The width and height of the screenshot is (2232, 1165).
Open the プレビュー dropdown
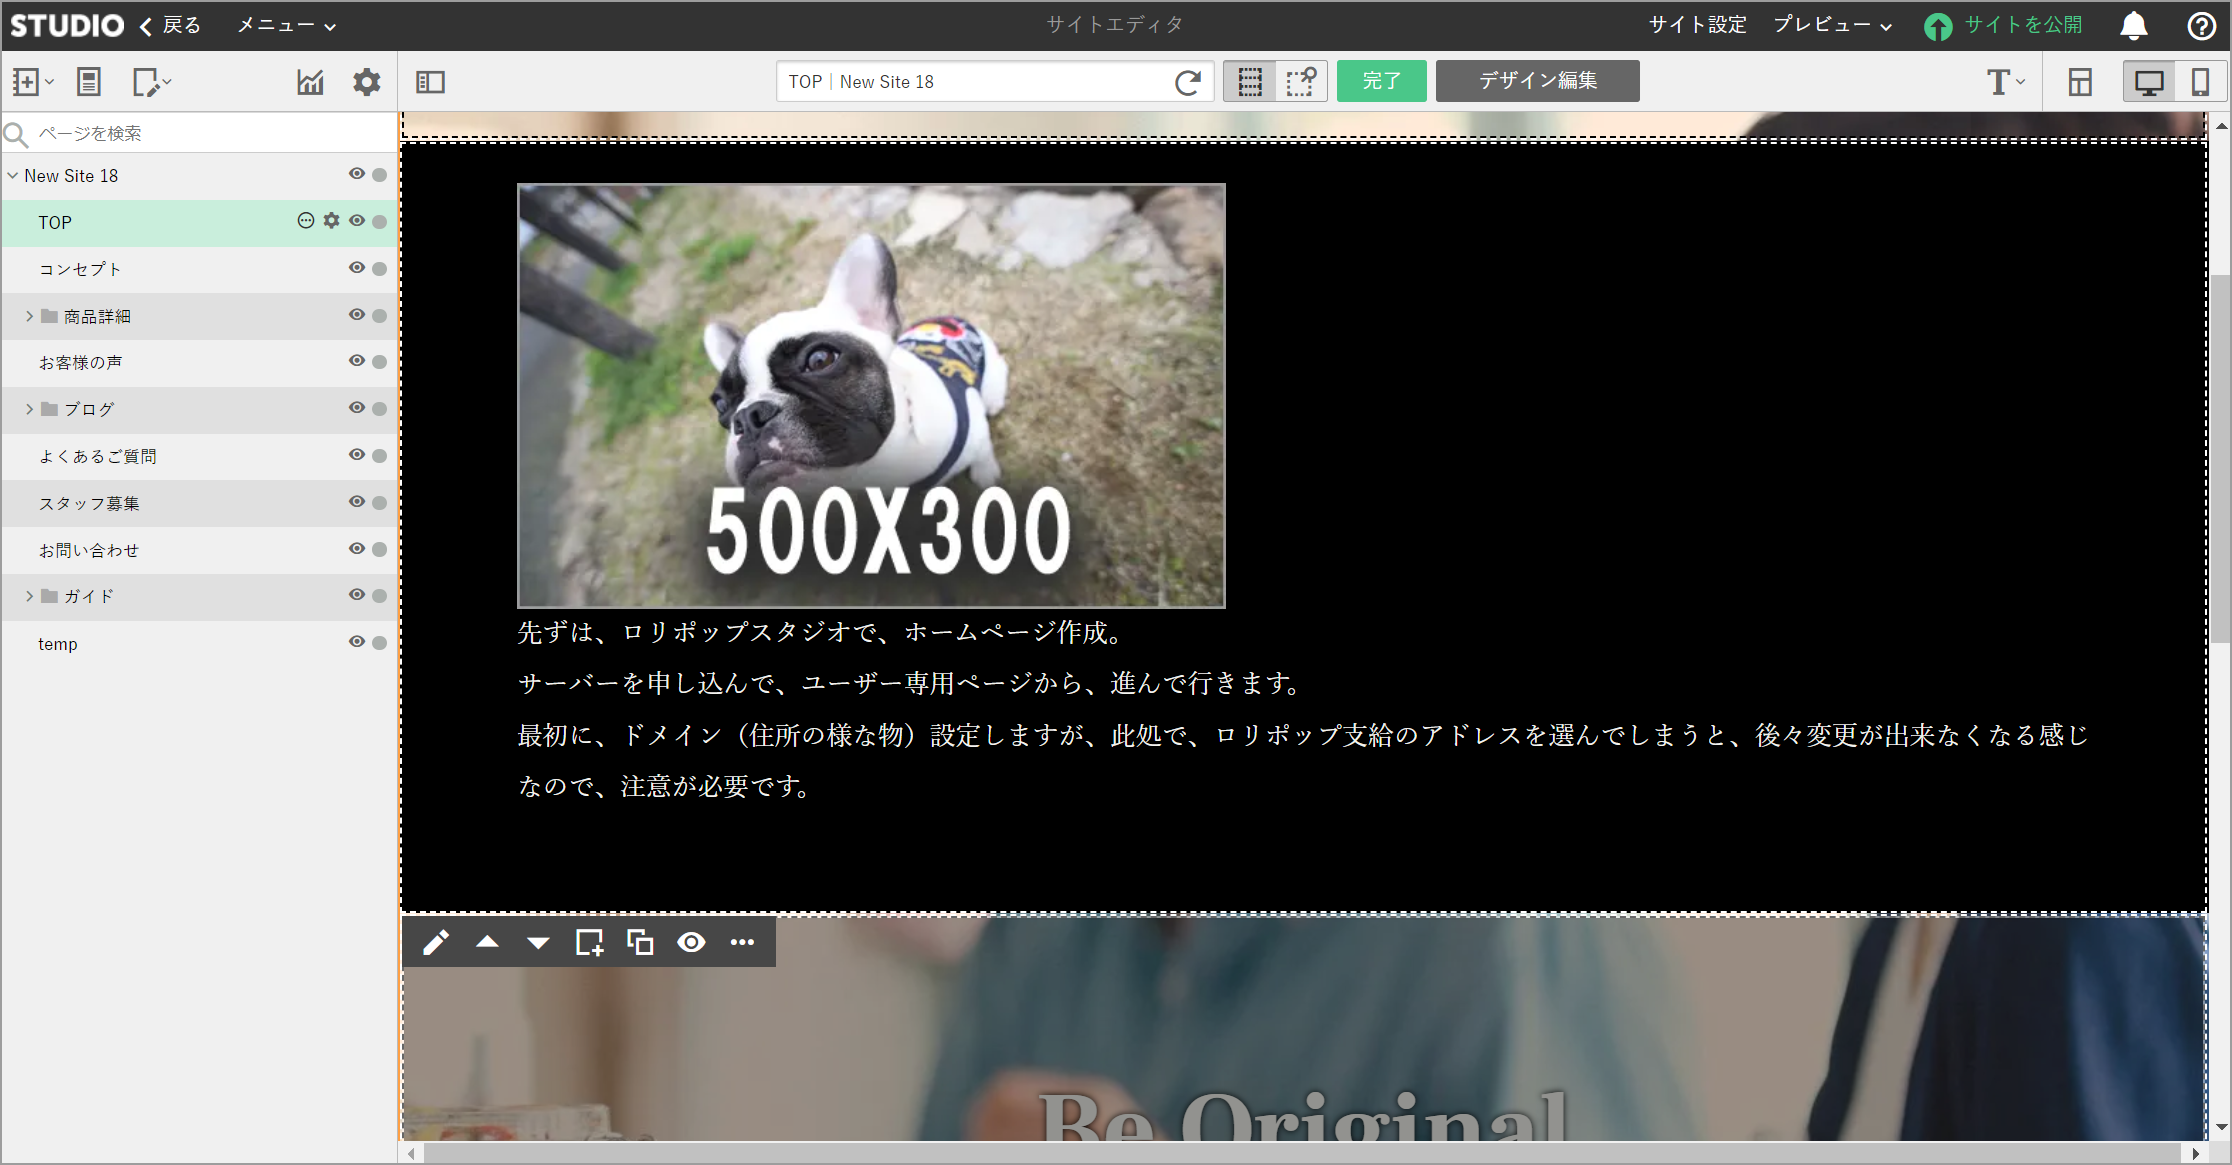(x=1832, y=25)
